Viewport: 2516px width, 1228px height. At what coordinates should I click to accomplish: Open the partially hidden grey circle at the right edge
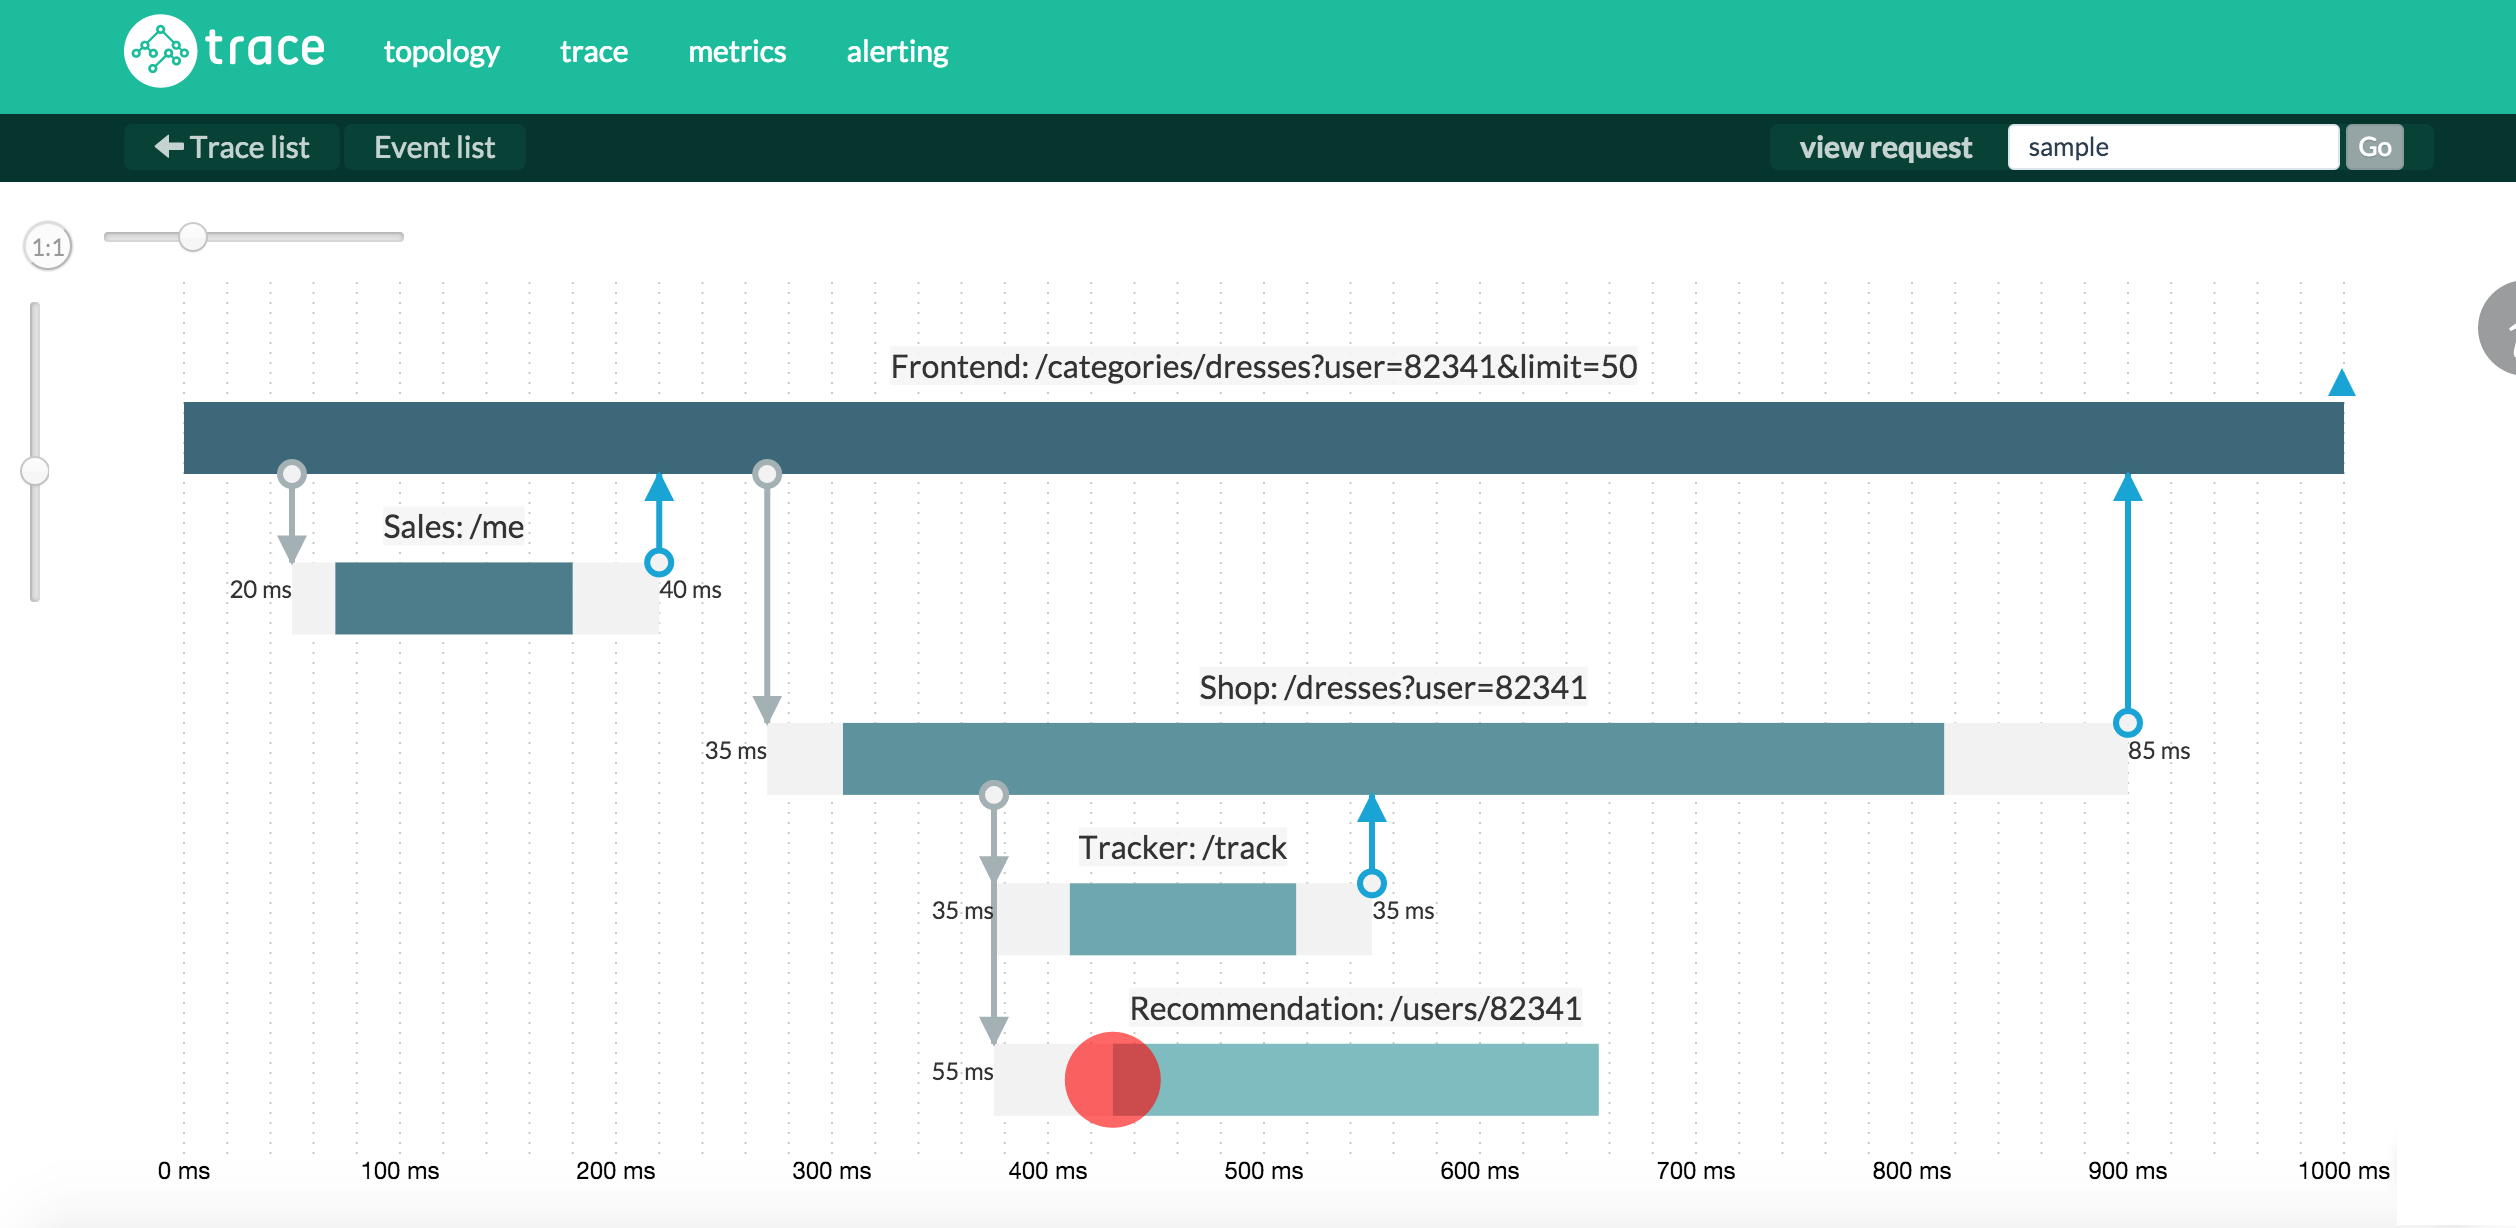click(2500, 328)
